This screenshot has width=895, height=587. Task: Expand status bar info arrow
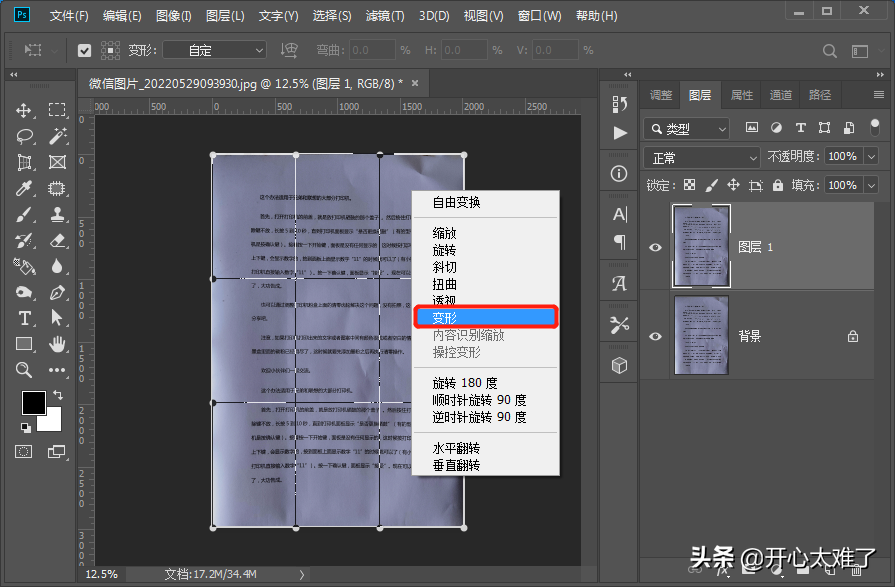point(301,574)
